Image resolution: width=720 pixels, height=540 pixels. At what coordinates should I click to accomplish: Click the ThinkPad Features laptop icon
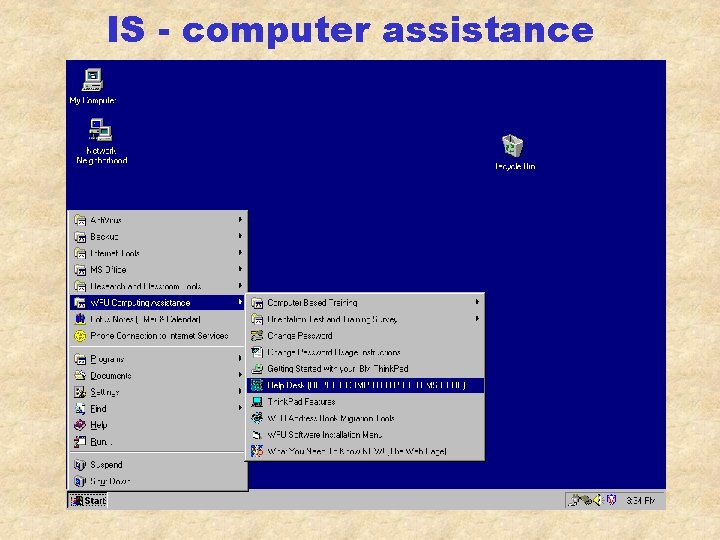coord(257,402)
